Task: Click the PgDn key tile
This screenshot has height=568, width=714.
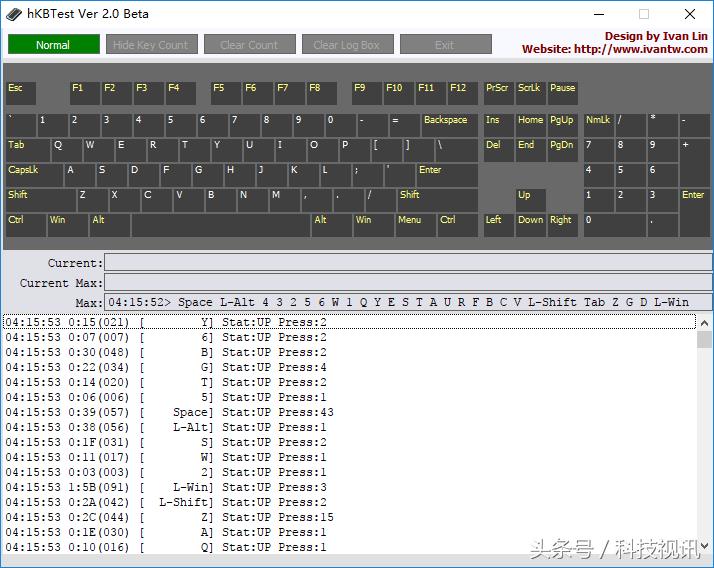Action: 563,150
